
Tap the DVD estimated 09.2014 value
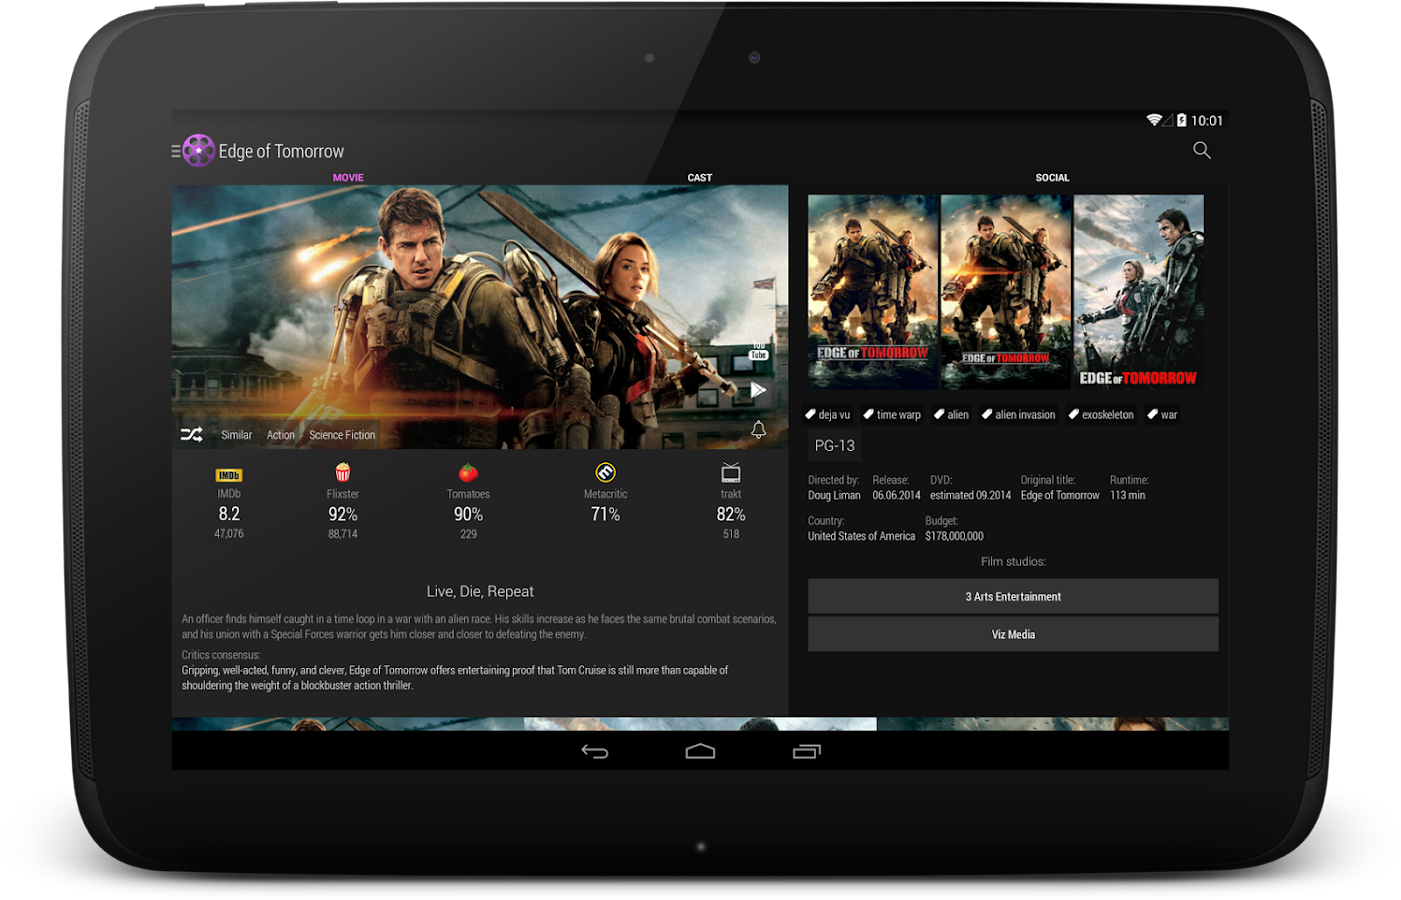[x=970, y=495]
